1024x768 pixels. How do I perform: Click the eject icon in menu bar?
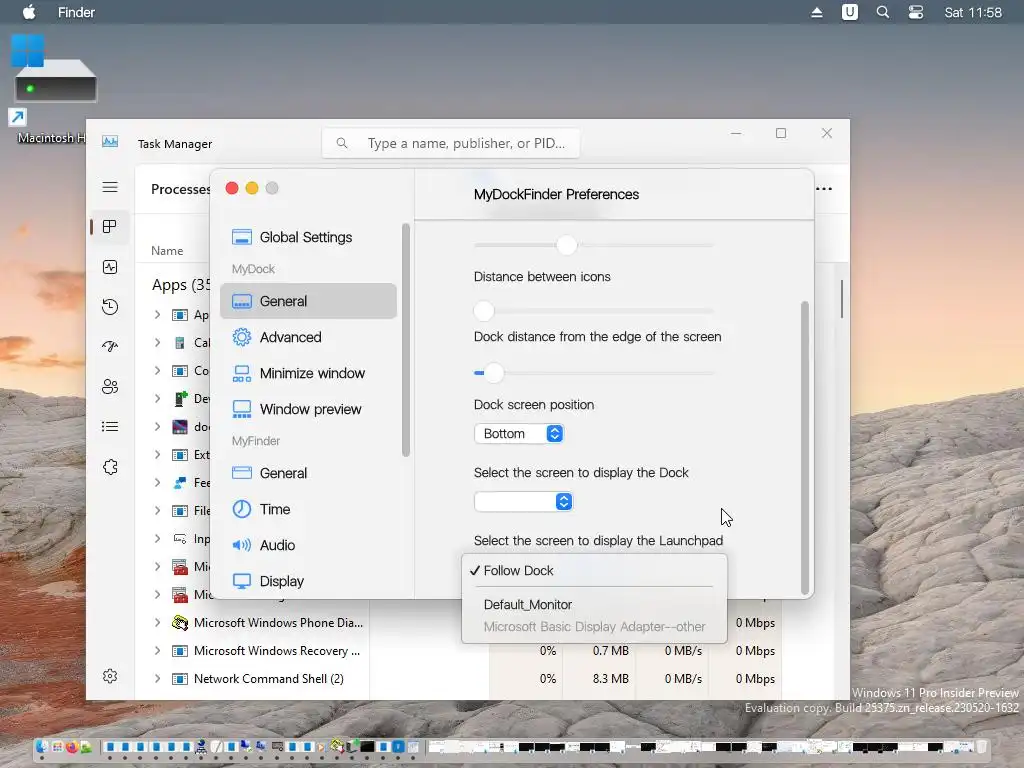816,12
